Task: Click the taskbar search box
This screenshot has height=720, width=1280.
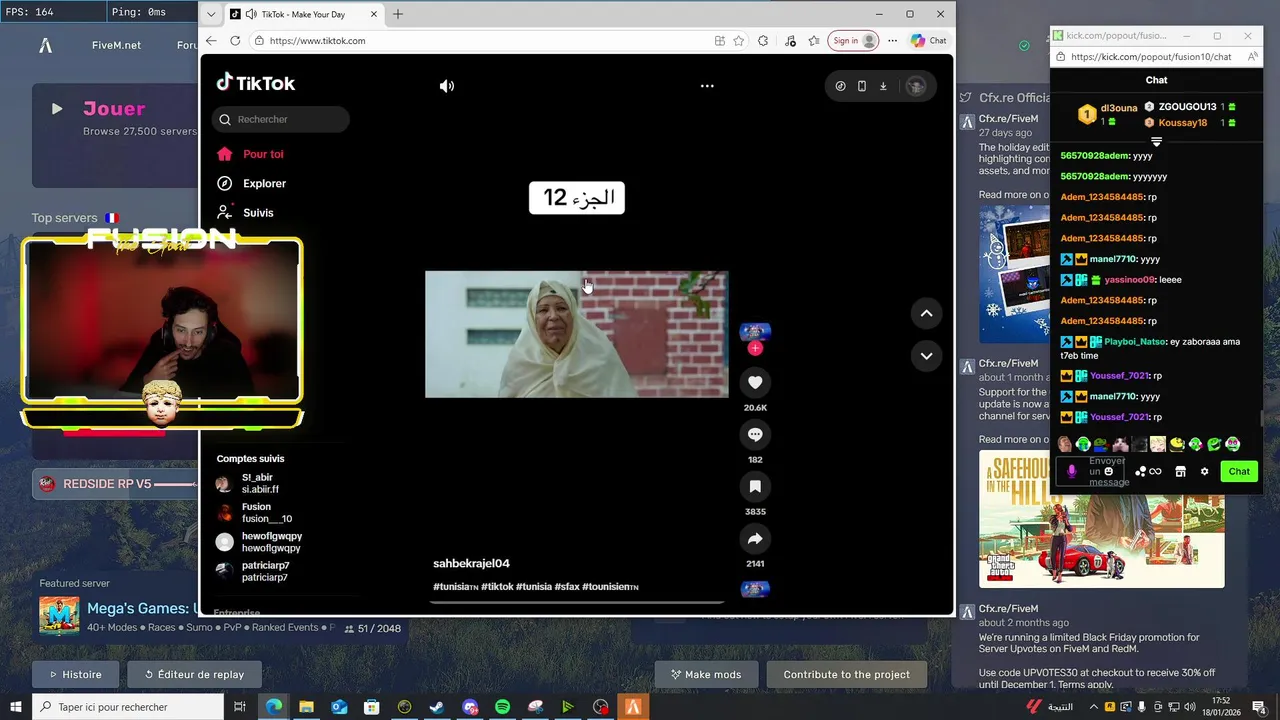Action: [128, 706]
